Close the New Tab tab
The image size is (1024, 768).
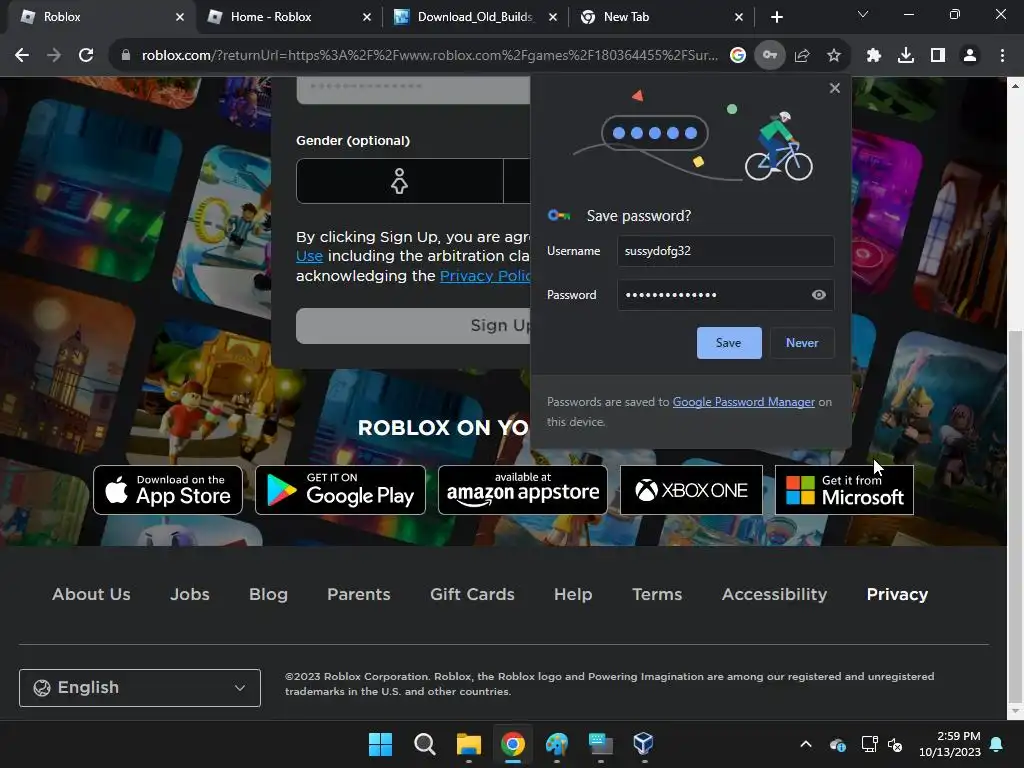(x=739, y=17)
